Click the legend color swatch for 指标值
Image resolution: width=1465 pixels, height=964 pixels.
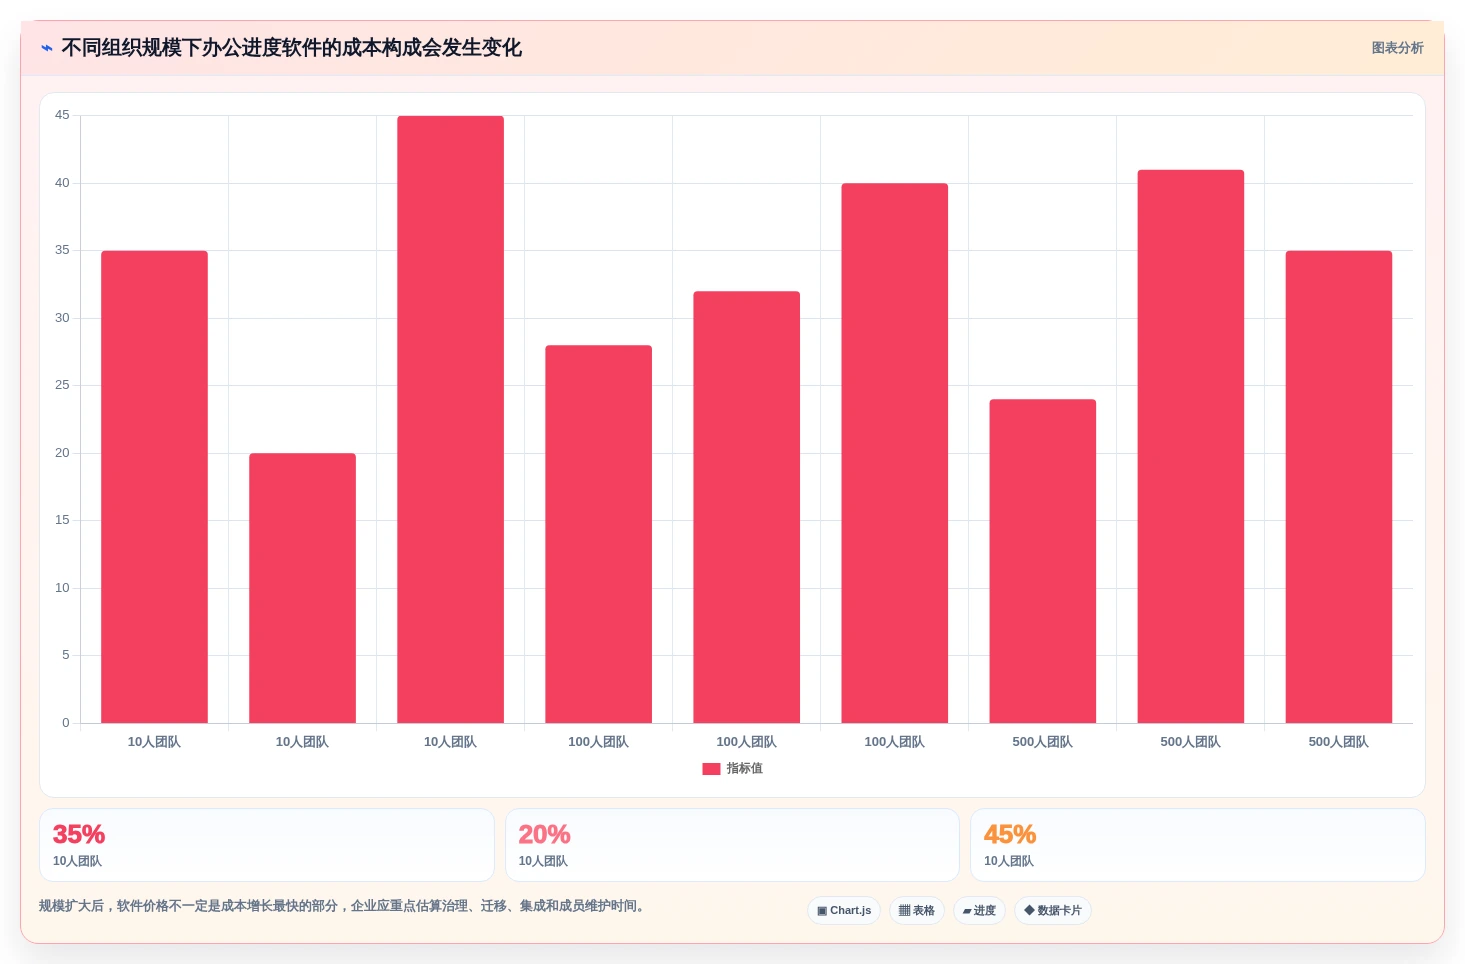pyautogui.click(x=711, y=769)
